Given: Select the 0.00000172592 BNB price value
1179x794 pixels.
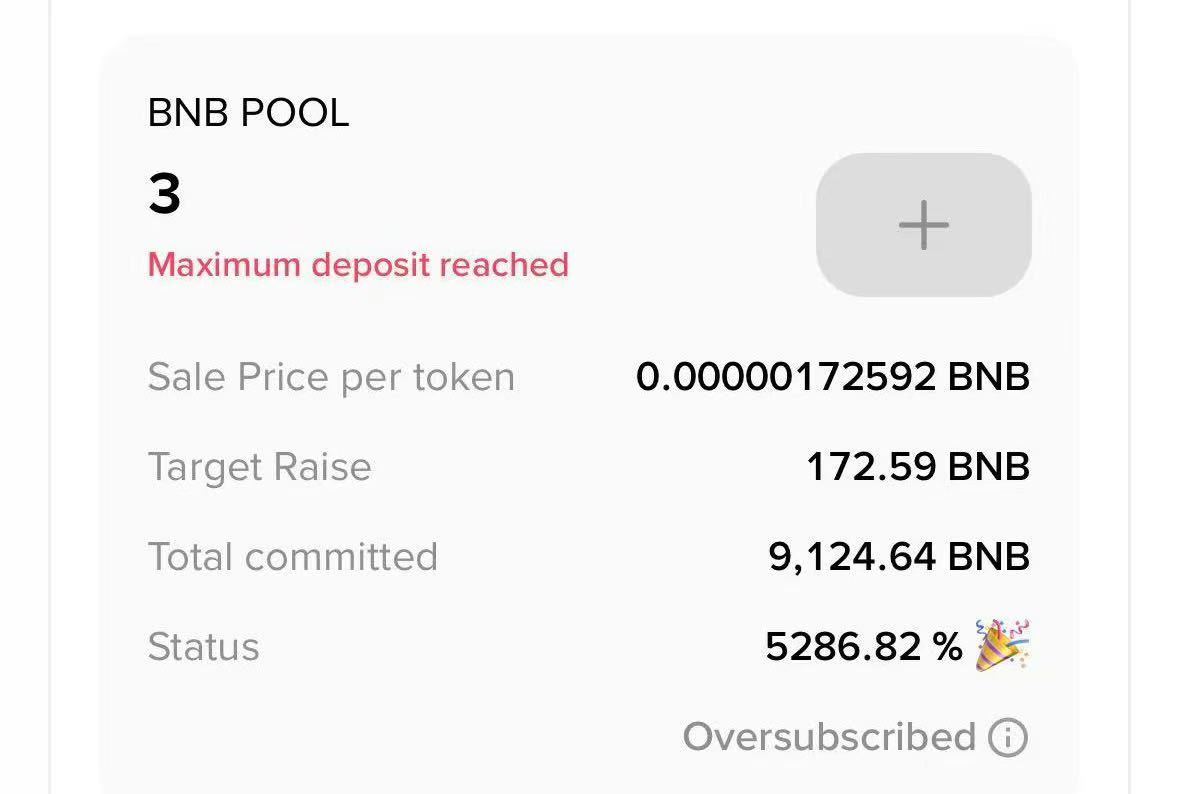Looking at the screenshot, I should click(x=832, y=376).
